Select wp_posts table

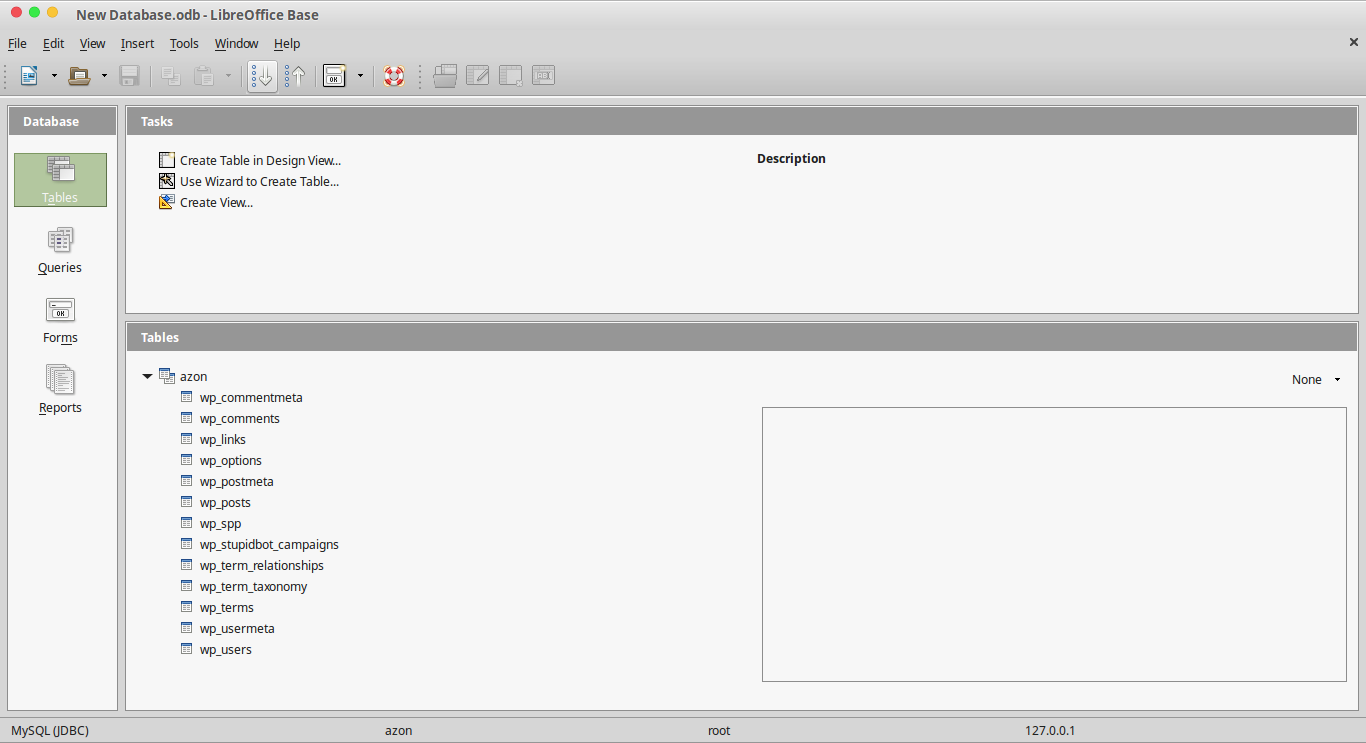click(x=225, y=503)
